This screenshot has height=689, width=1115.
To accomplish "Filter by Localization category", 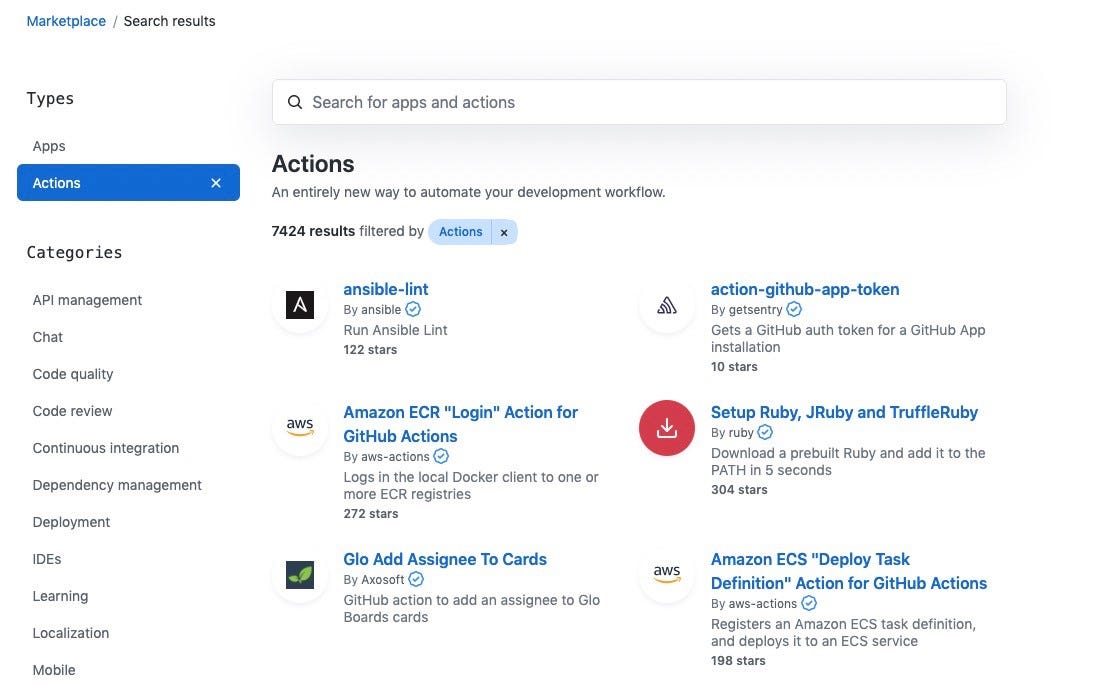I will 71,633.
